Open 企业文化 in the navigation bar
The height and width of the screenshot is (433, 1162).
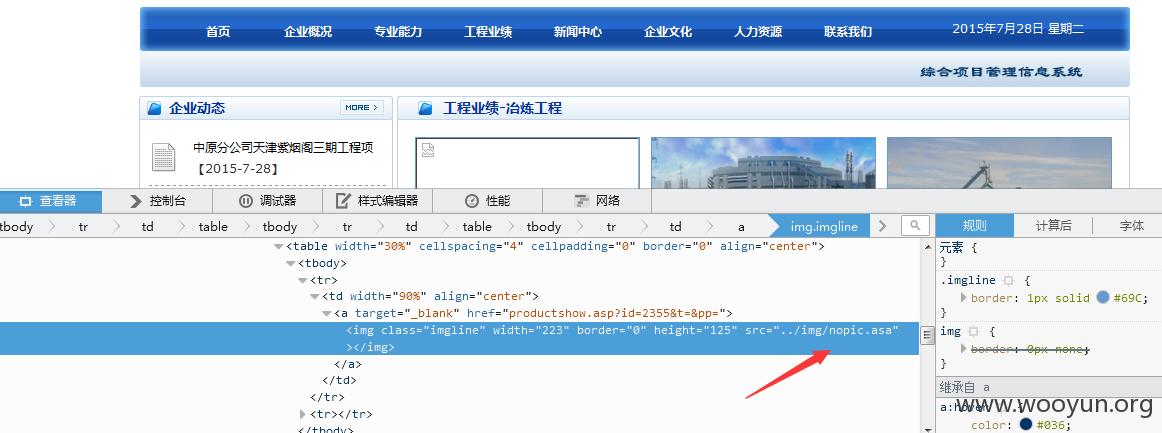pyautogui.click(x=668, y=32)
